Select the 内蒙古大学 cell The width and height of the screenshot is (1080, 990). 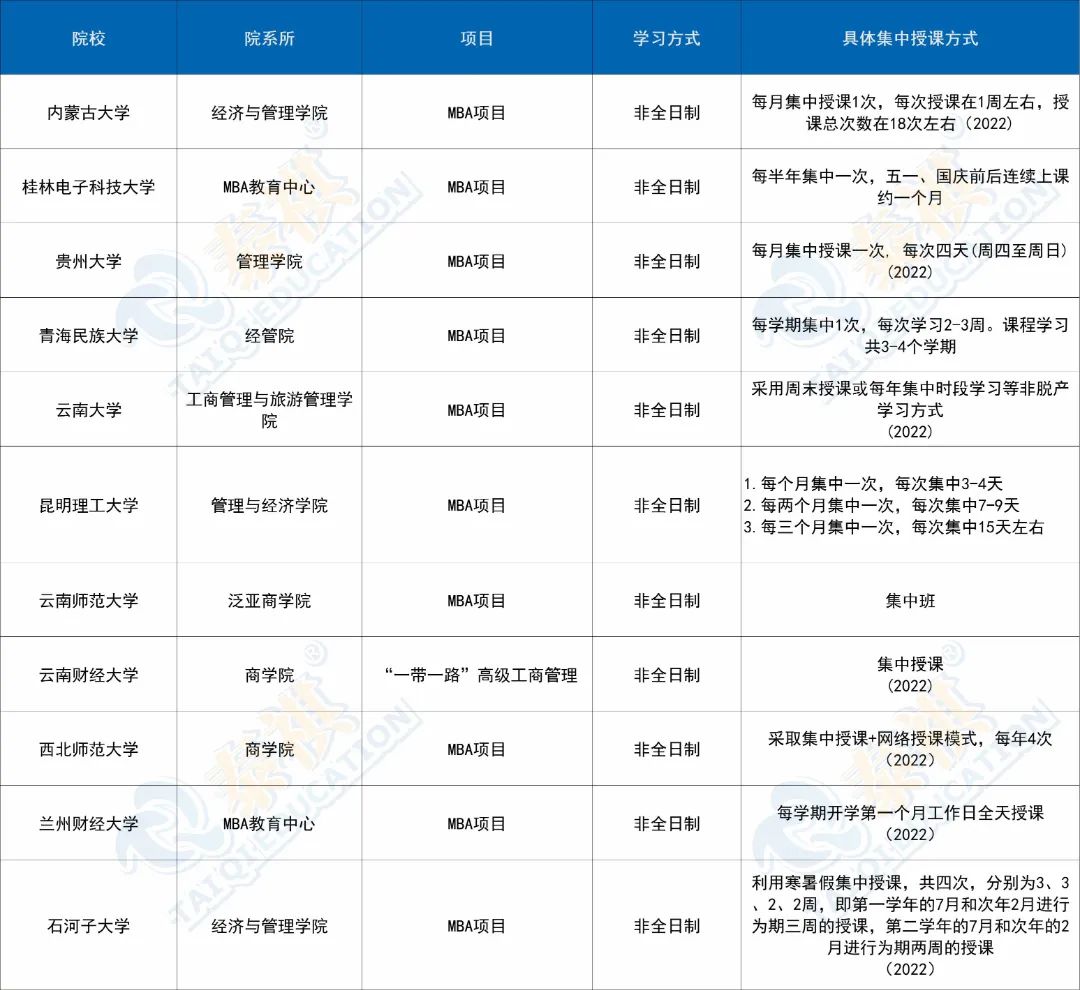(x=88, y=113)
